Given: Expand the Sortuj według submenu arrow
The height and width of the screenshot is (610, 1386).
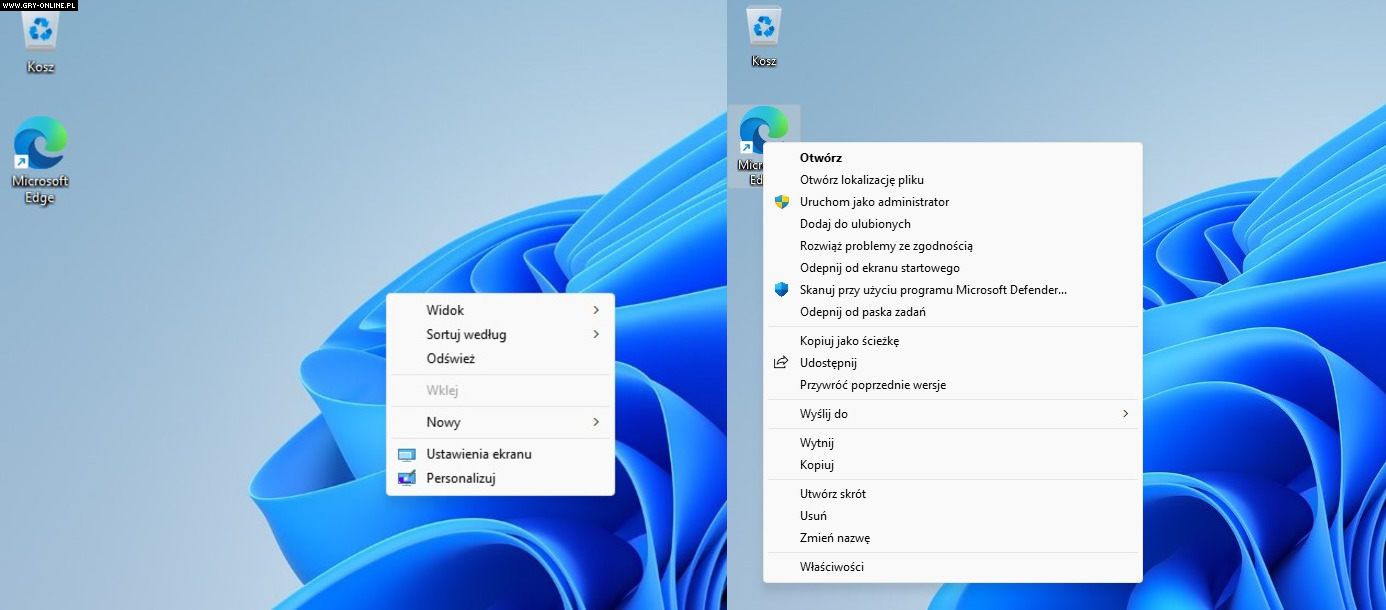Looking at the screenshot, I should point(596,334).
